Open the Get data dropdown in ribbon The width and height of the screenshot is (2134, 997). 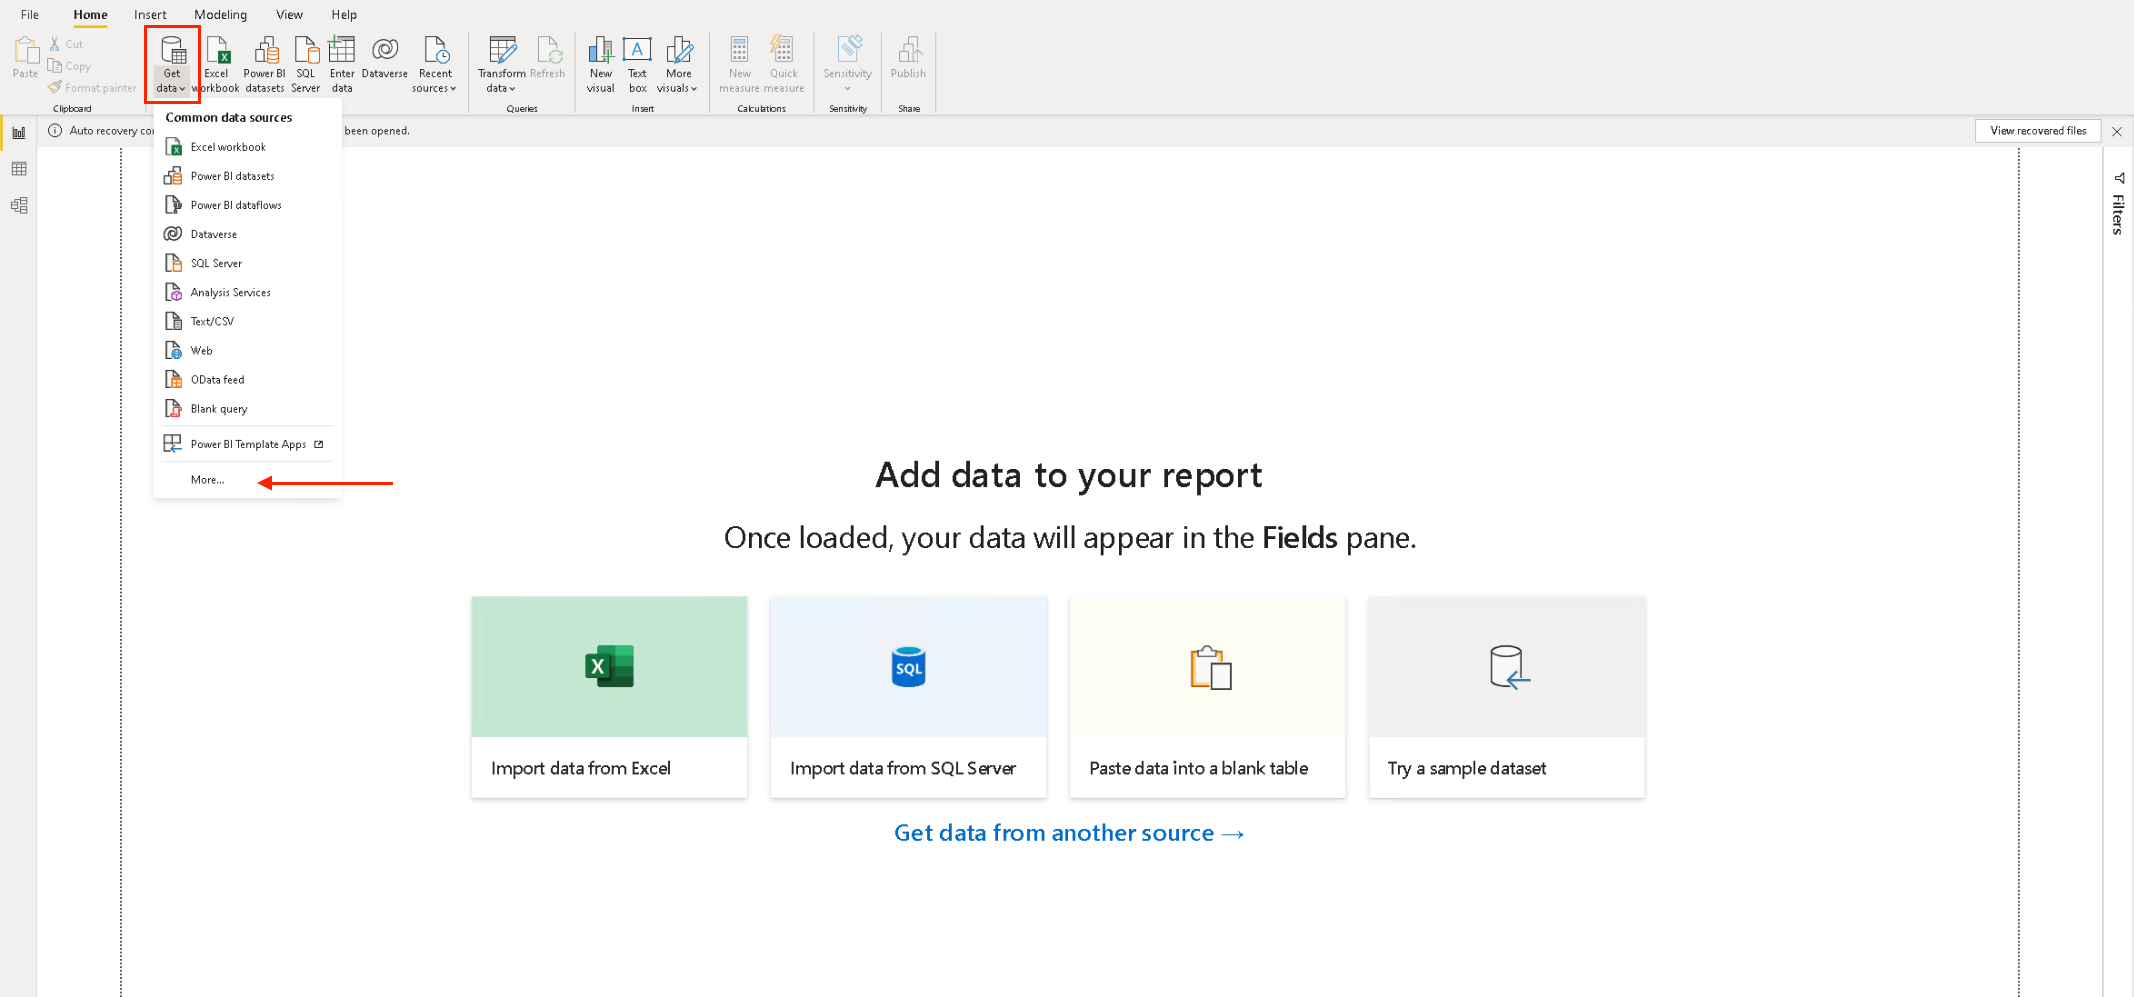(x=172, y=64)
